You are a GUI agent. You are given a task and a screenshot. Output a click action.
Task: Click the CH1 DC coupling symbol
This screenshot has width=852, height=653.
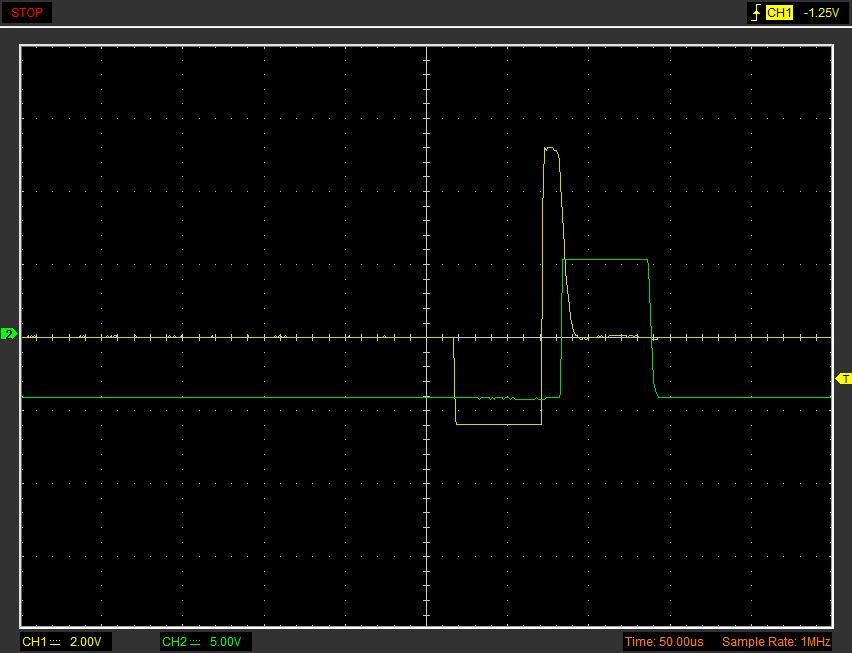coord(55,642)
